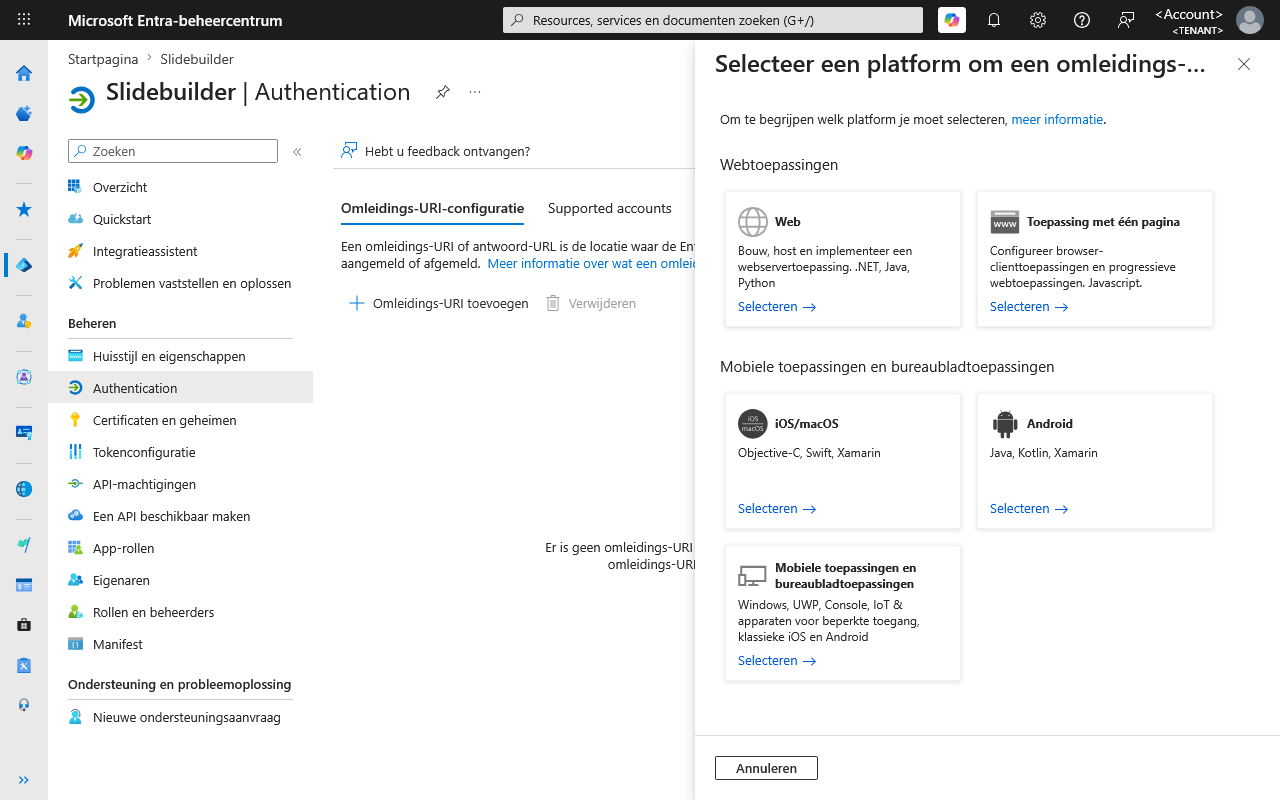Go to Home icon in left rail
1280x800 pixels.
click(24, 73)
